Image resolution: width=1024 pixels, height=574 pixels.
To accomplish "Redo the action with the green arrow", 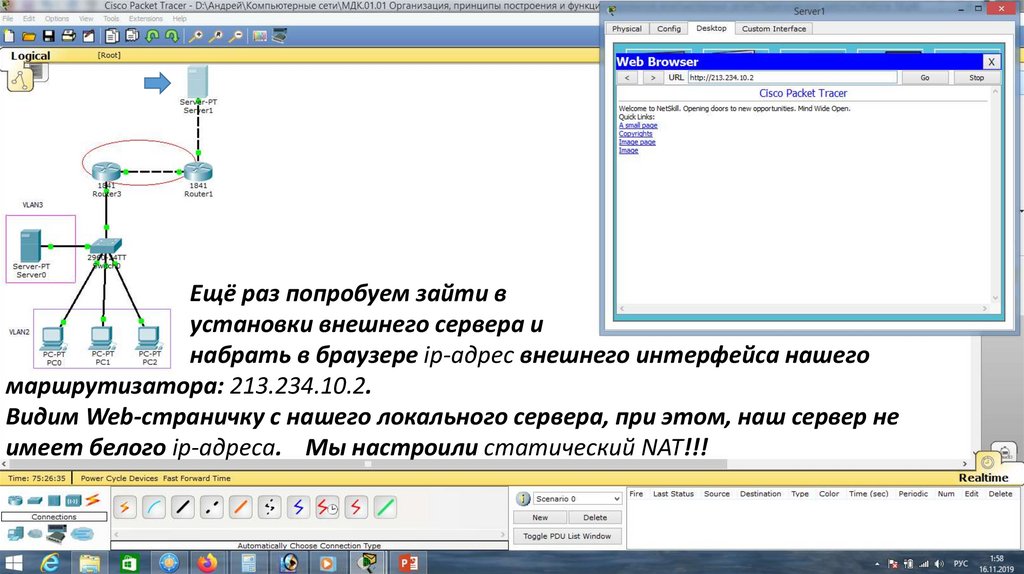I will point(172,37).
